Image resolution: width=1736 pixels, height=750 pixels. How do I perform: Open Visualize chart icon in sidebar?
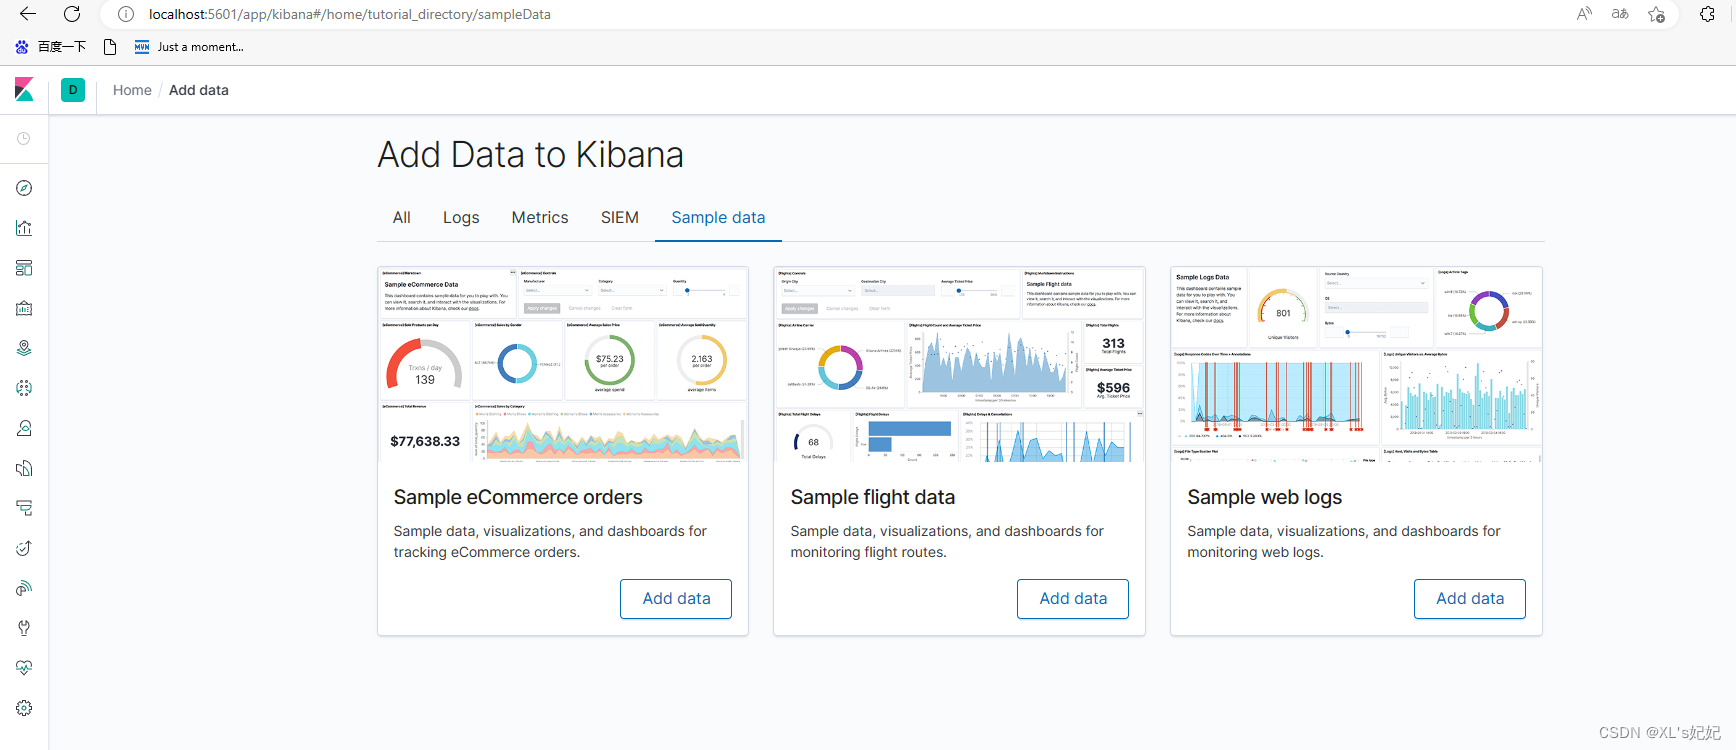point(24,228)
